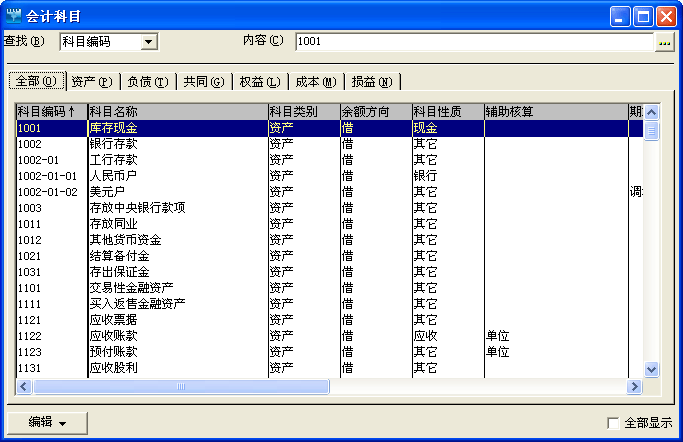Click the 会计科目 window title icon

coord(14,15)
